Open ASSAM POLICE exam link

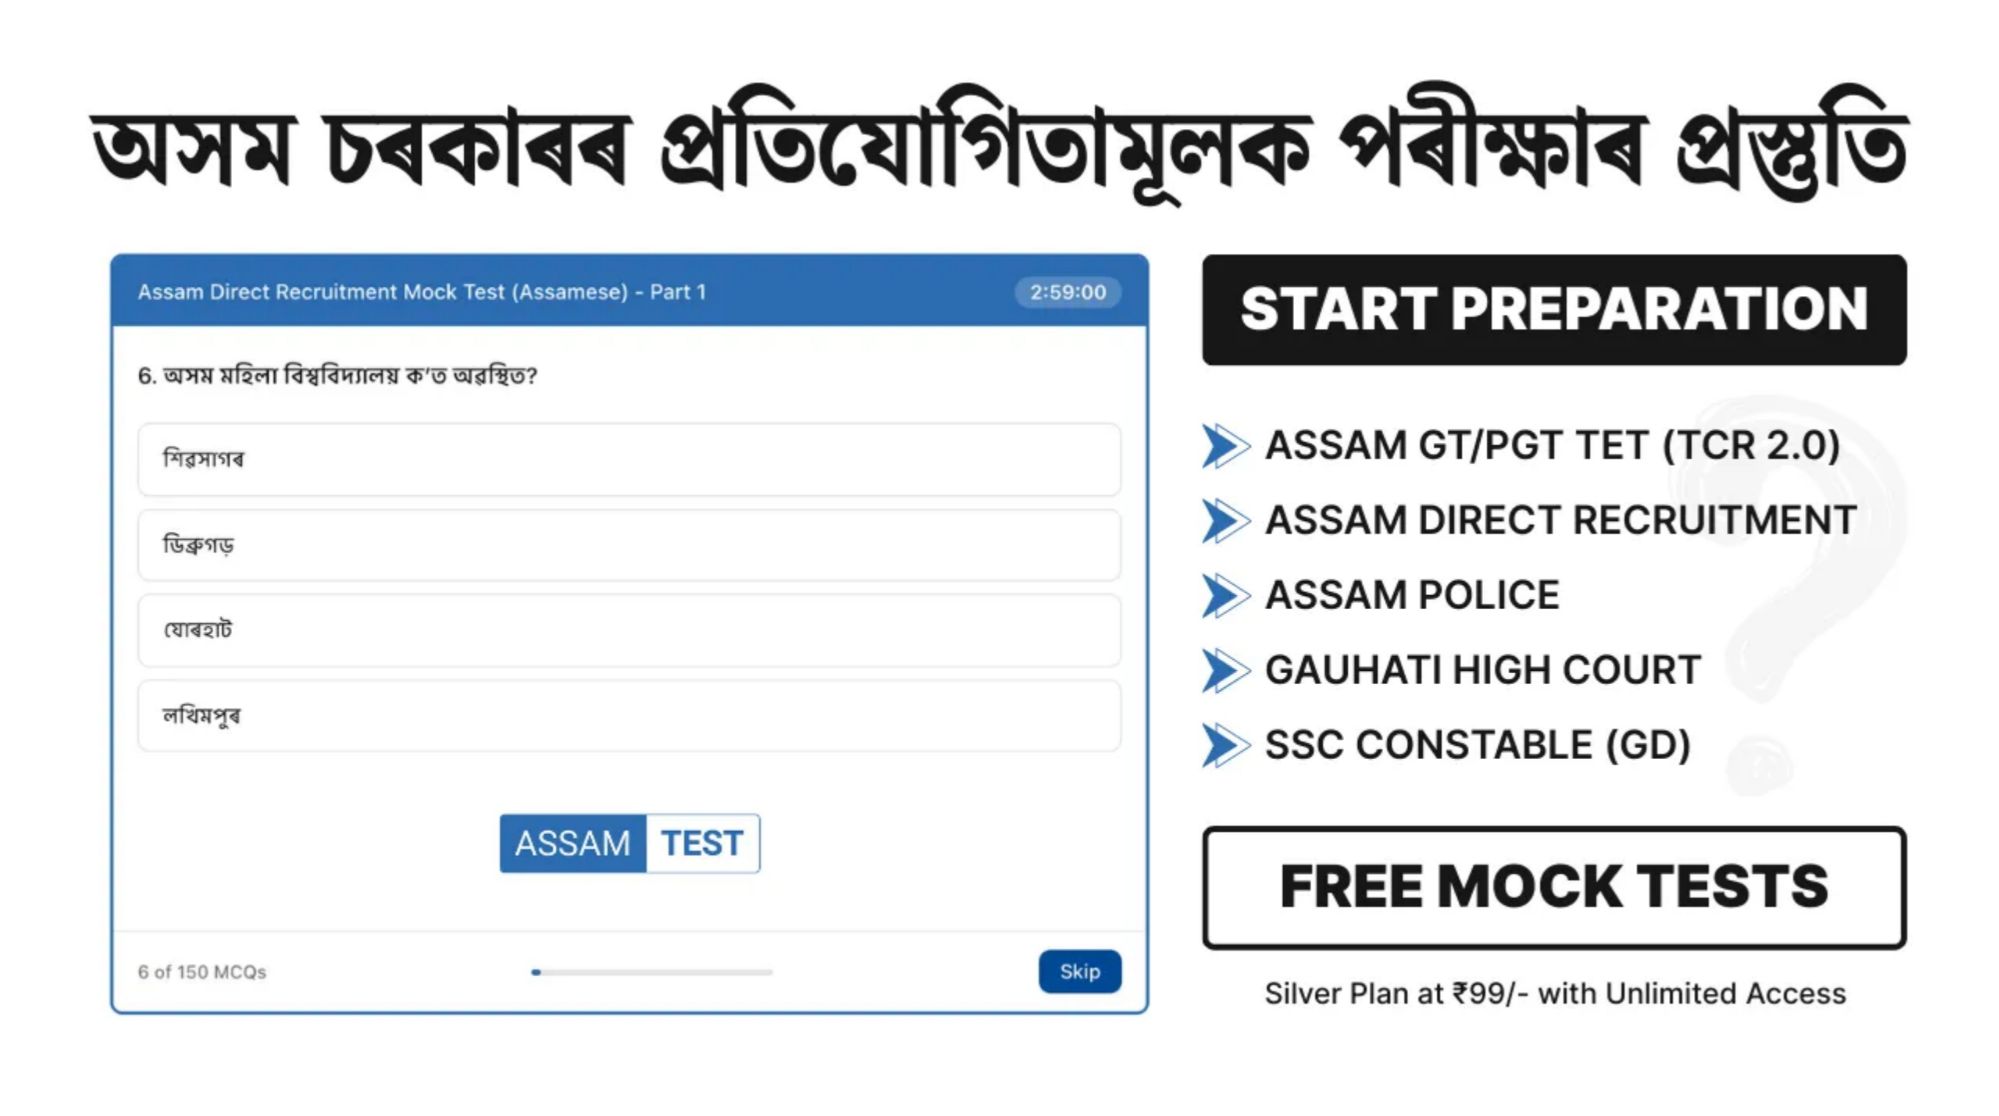1412,596
